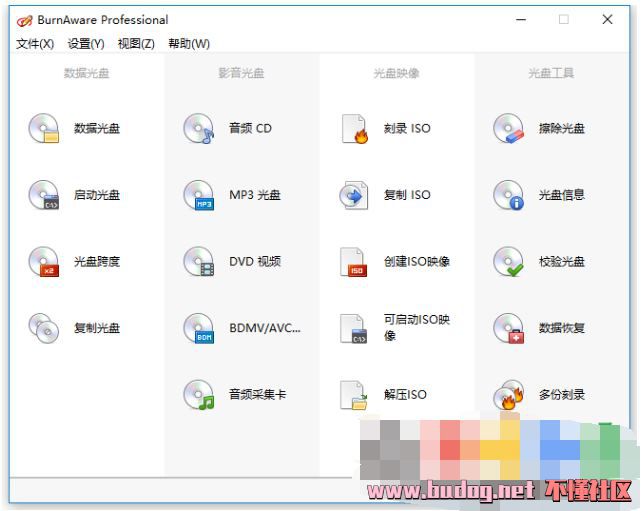Click the 光盘映像 column header
The image size is (641, 511).
pos(396,73)
